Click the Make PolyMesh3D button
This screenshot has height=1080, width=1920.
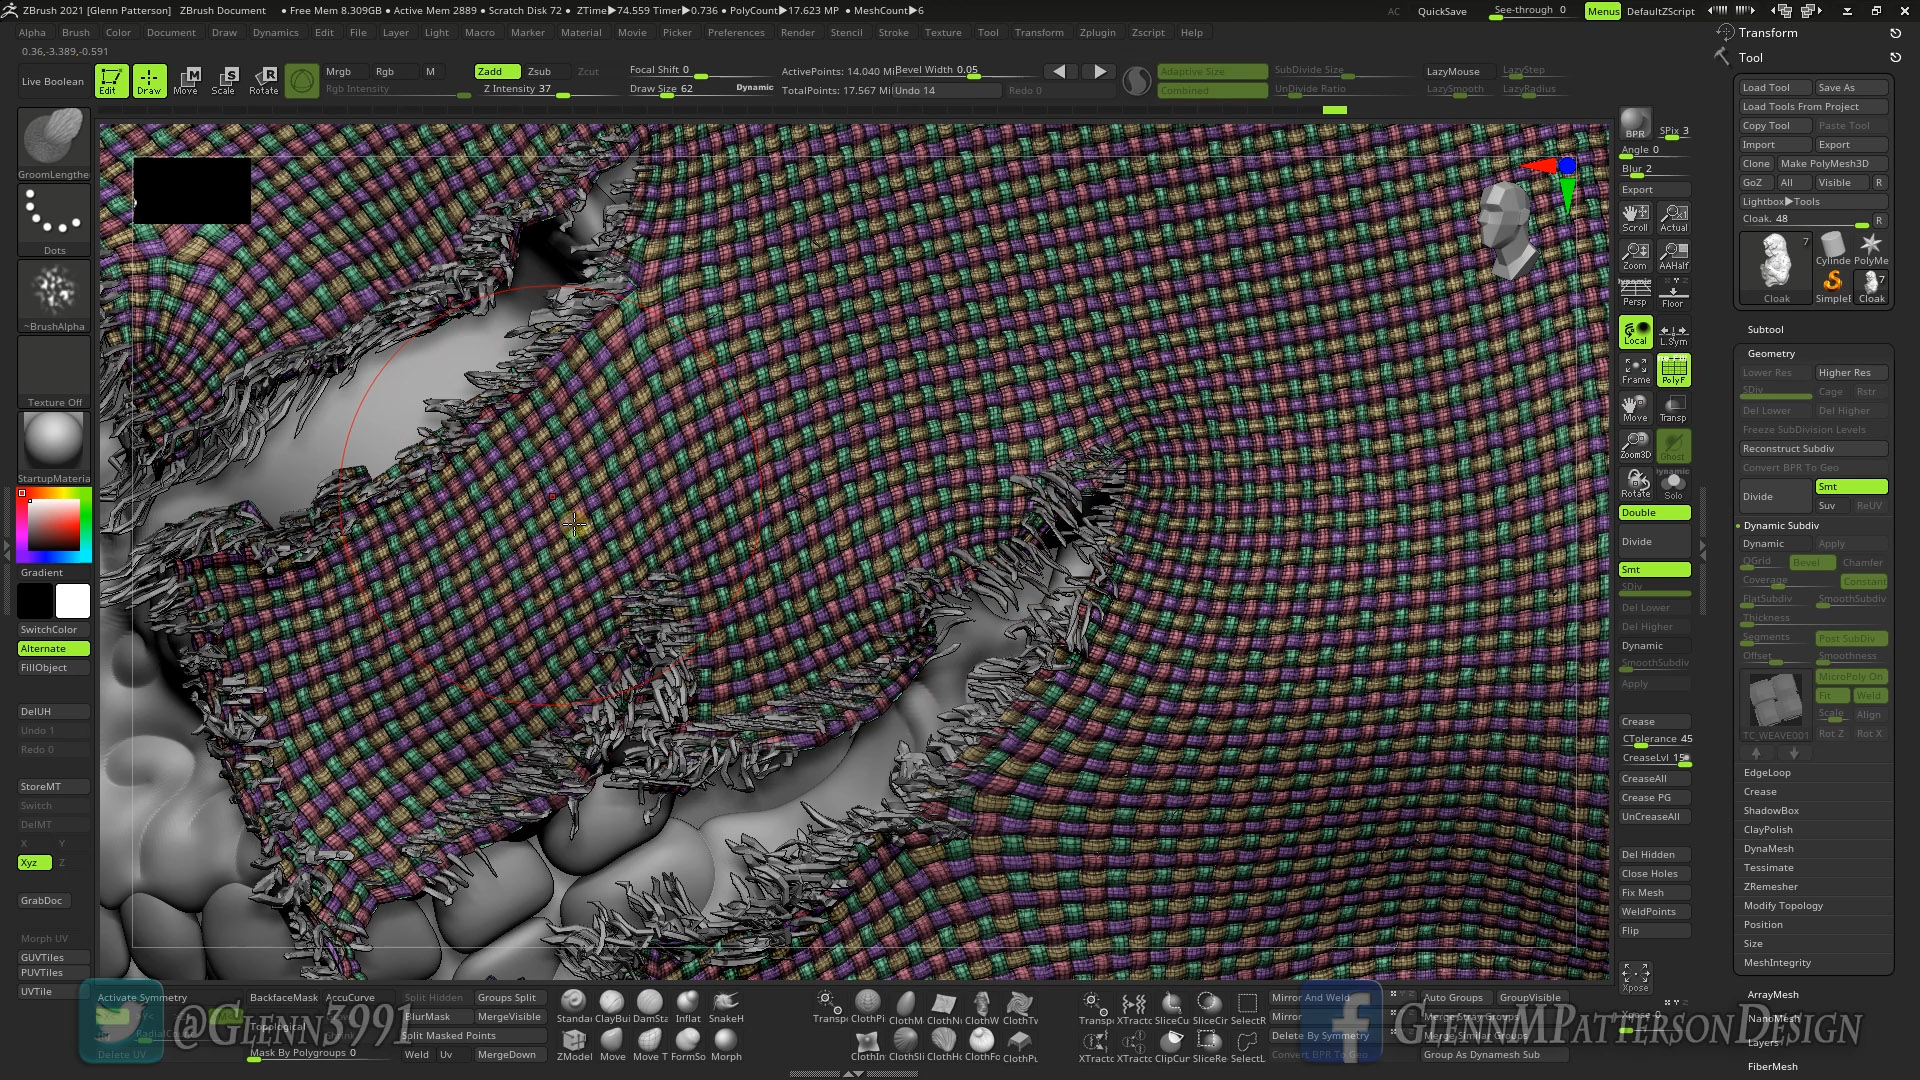click(x=1824, y=164)
